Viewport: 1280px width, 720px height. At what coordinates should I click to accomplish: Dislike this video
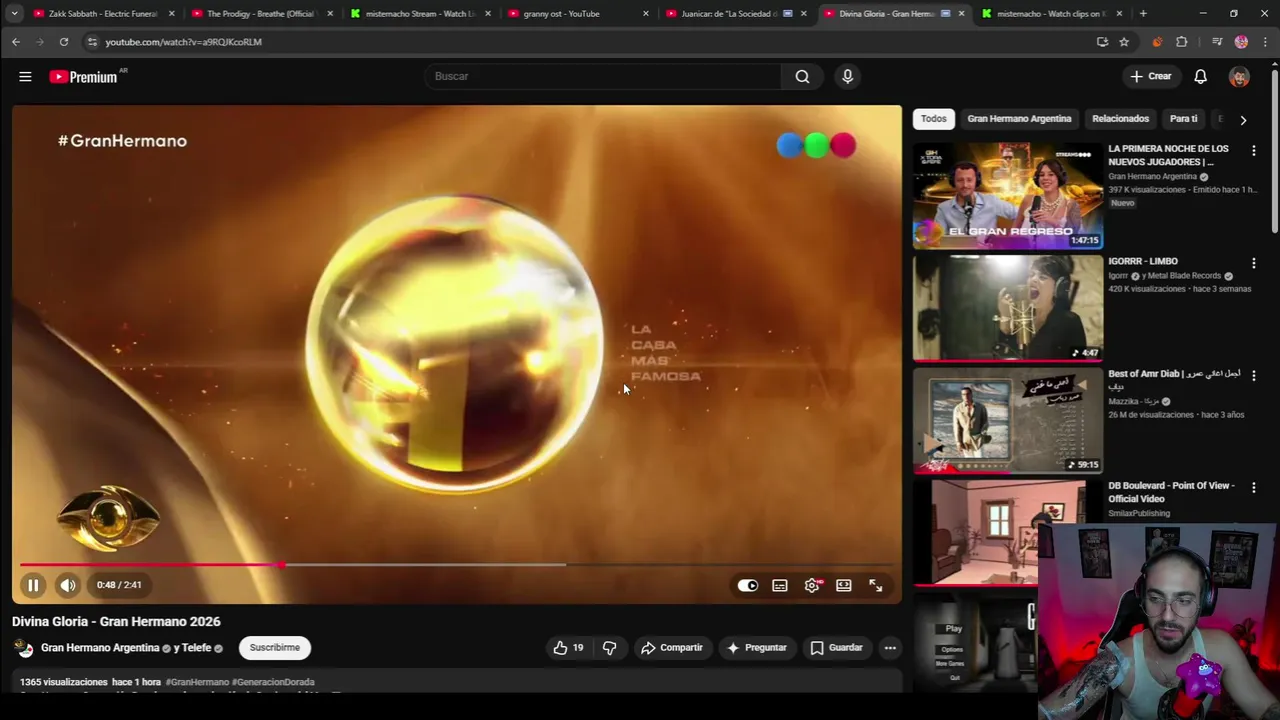[609, 648]
